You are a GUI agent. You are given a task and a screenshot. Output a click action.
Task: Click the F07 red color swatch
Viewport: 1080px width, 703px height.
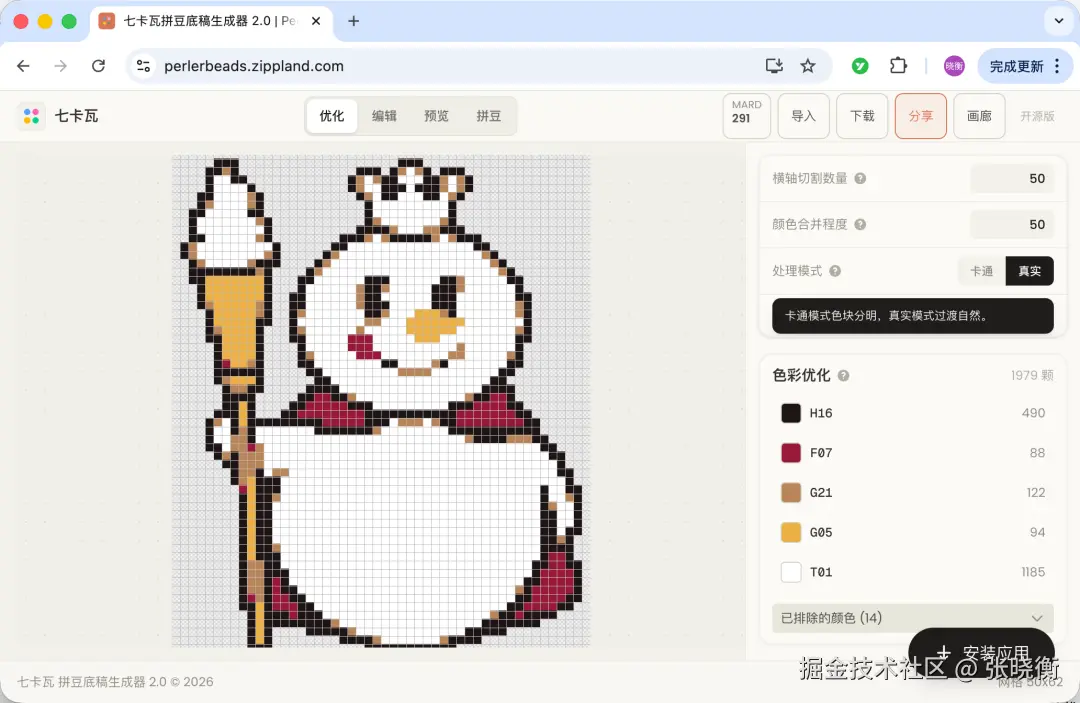[791, 453]
